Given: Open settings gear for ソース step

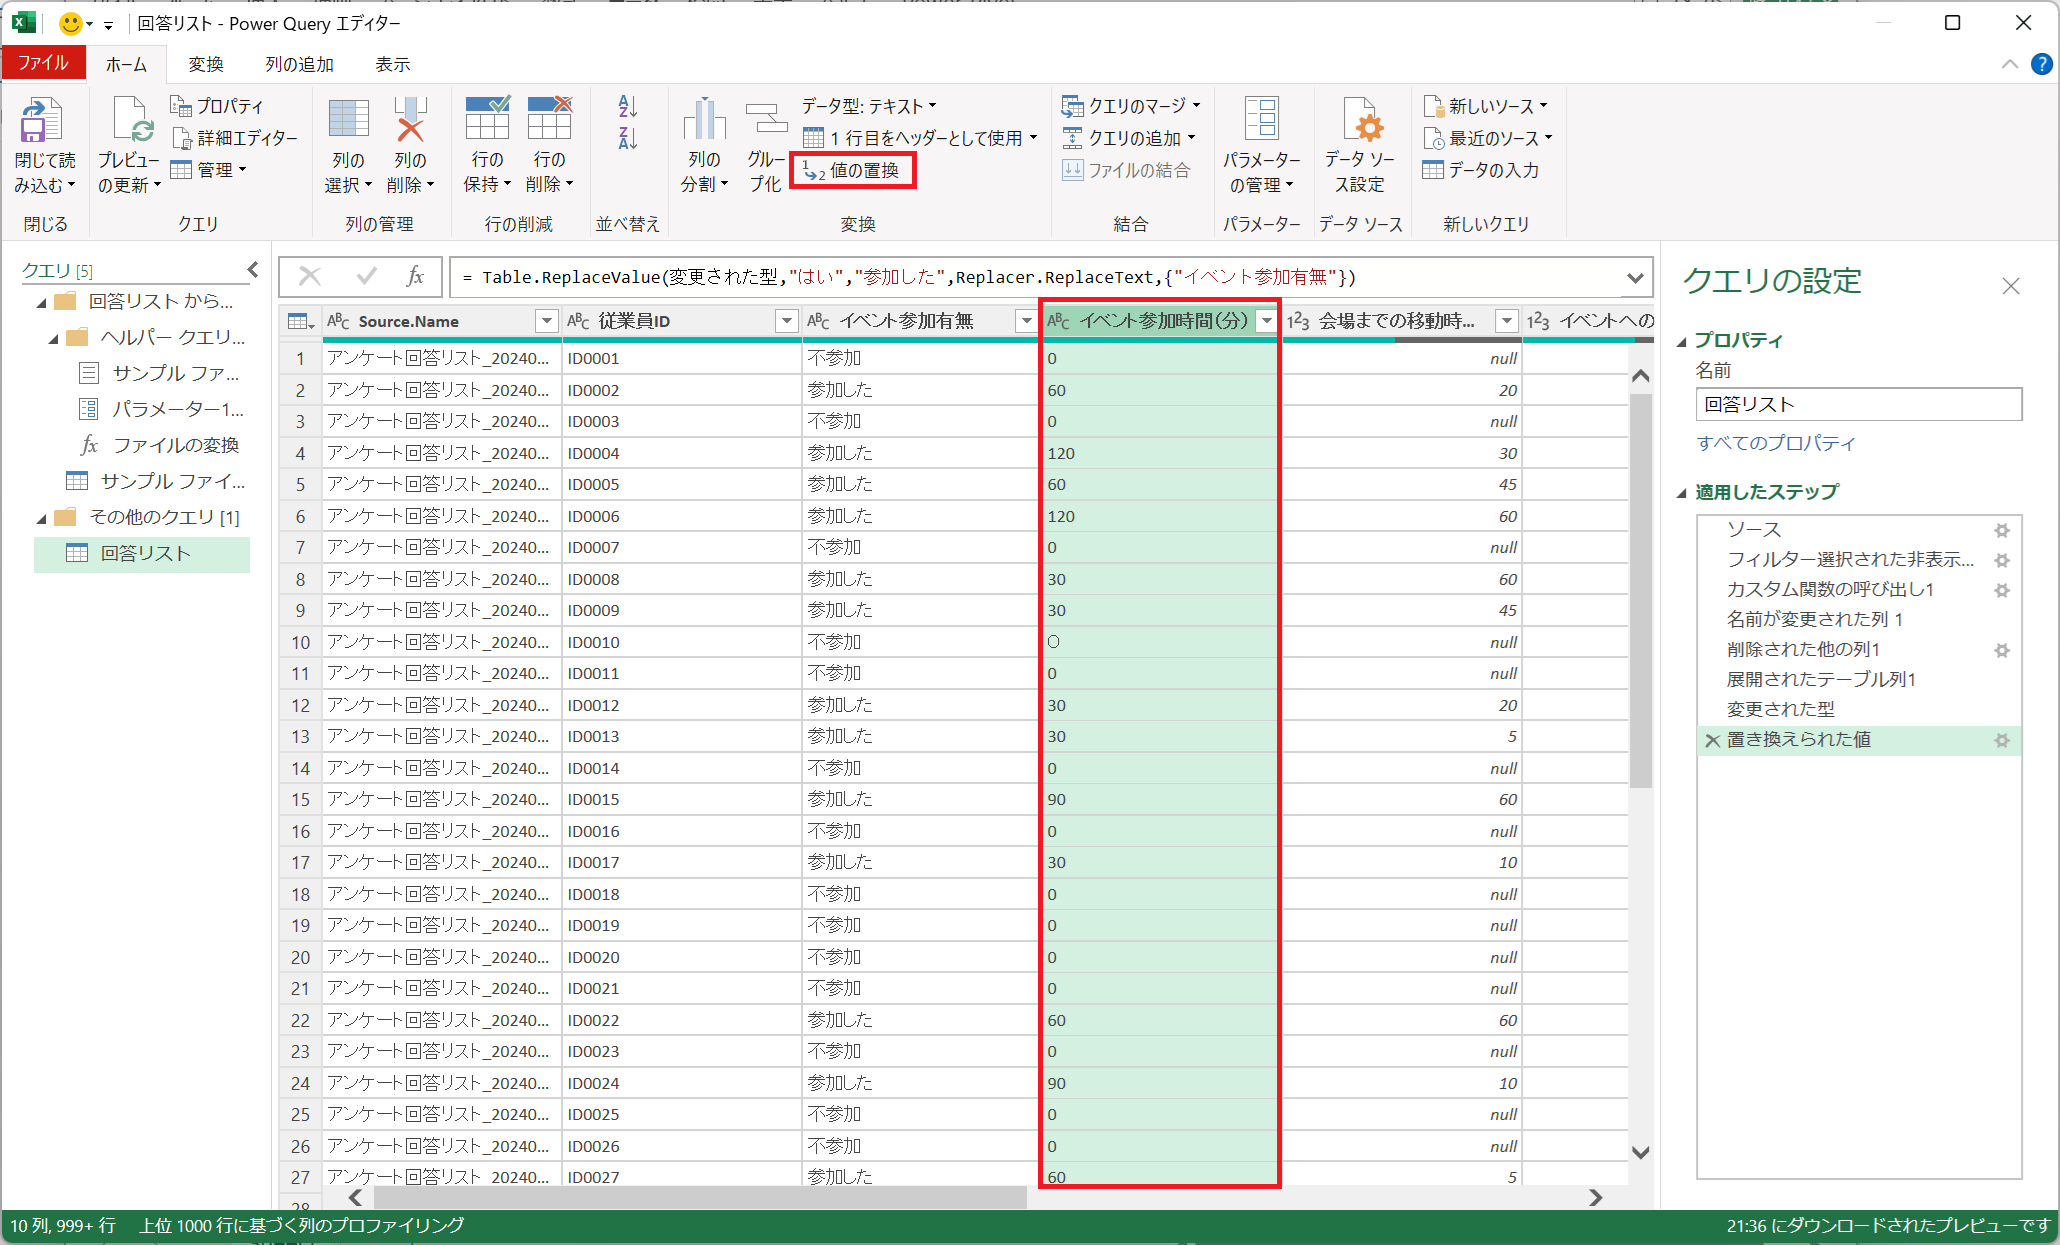Looking at the screenshot, I should pyautogui.click(x=2002, y=530).
